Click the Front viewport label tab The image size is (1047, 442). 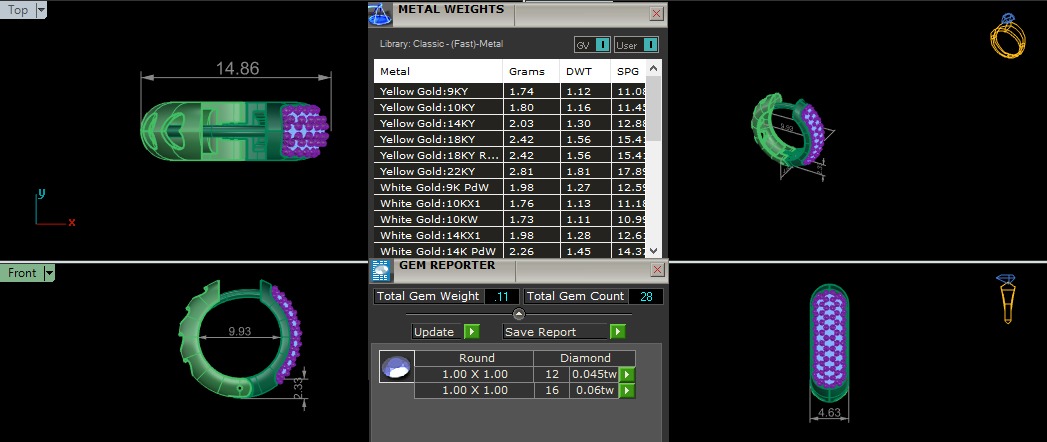pos(21,273)
